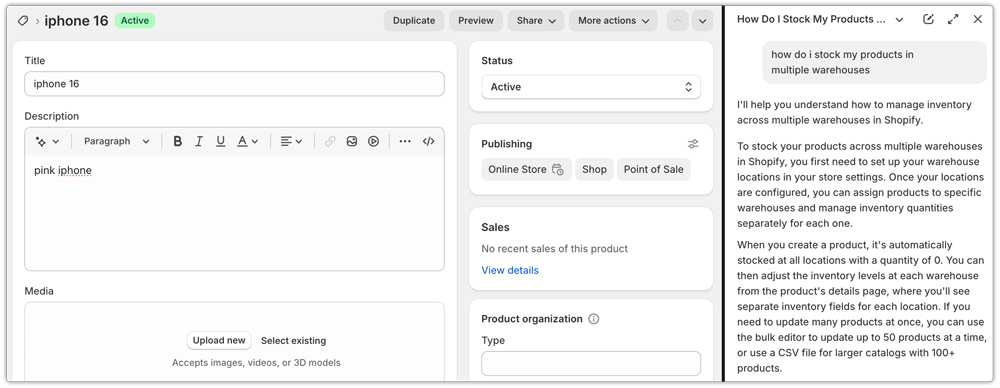Apply italic formatting to description
1000x388 pixels.
pos(199,141)
